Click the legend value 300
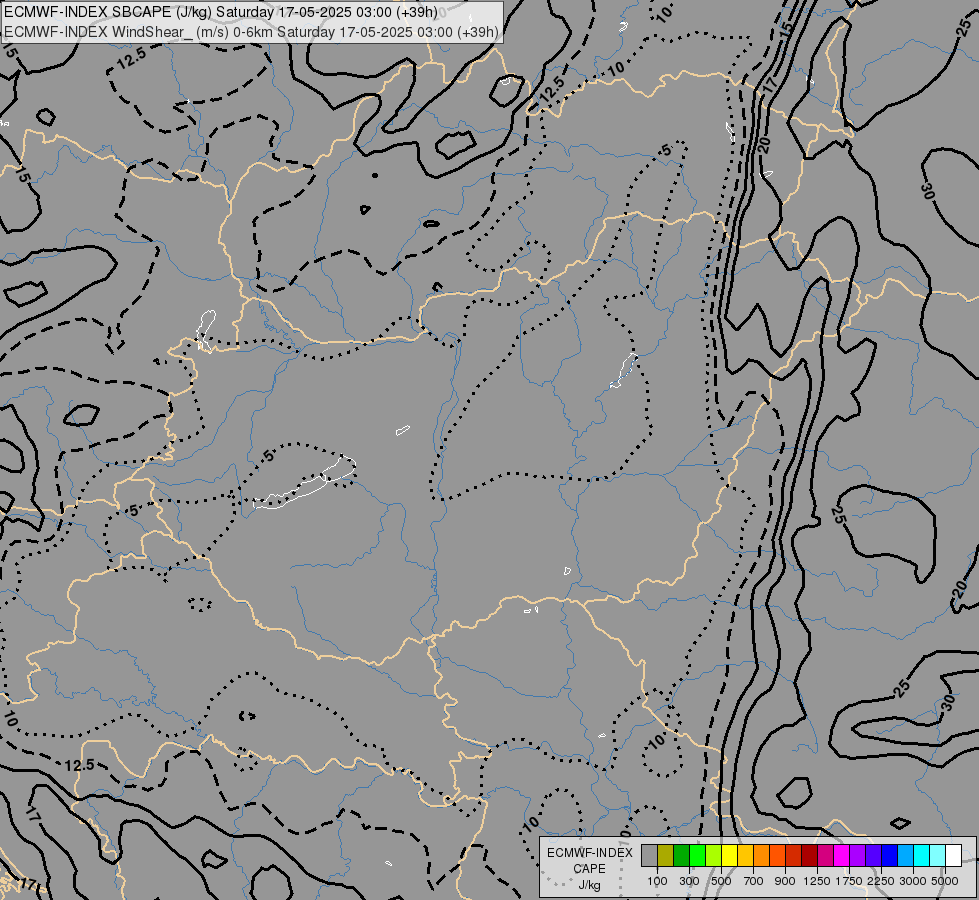The width and height of the screenshot is (979, 900). (x=689, y=881)
